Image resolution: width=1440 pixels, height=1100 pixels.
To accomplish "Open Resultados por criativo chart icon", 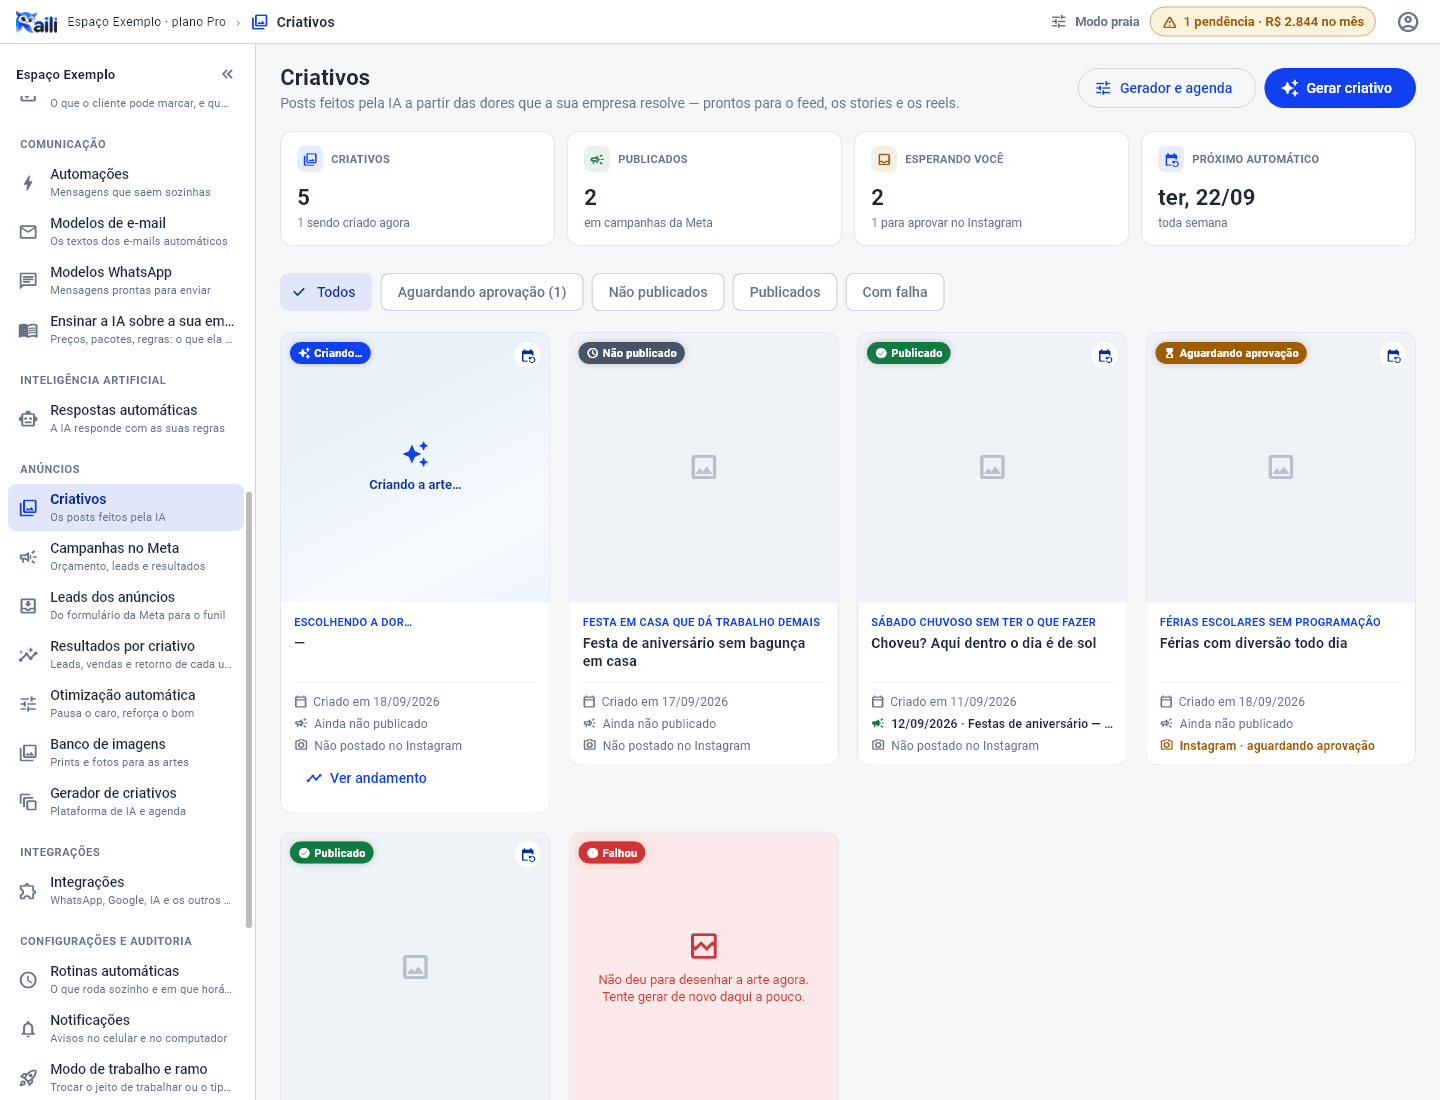I will (x=28, y=655).
